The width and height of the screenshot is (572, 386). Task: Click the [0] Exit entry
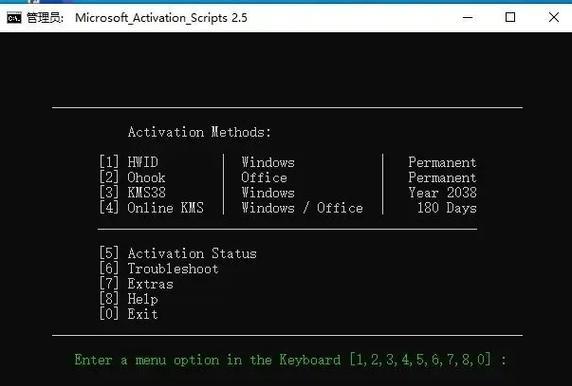(x=128, y=314)
